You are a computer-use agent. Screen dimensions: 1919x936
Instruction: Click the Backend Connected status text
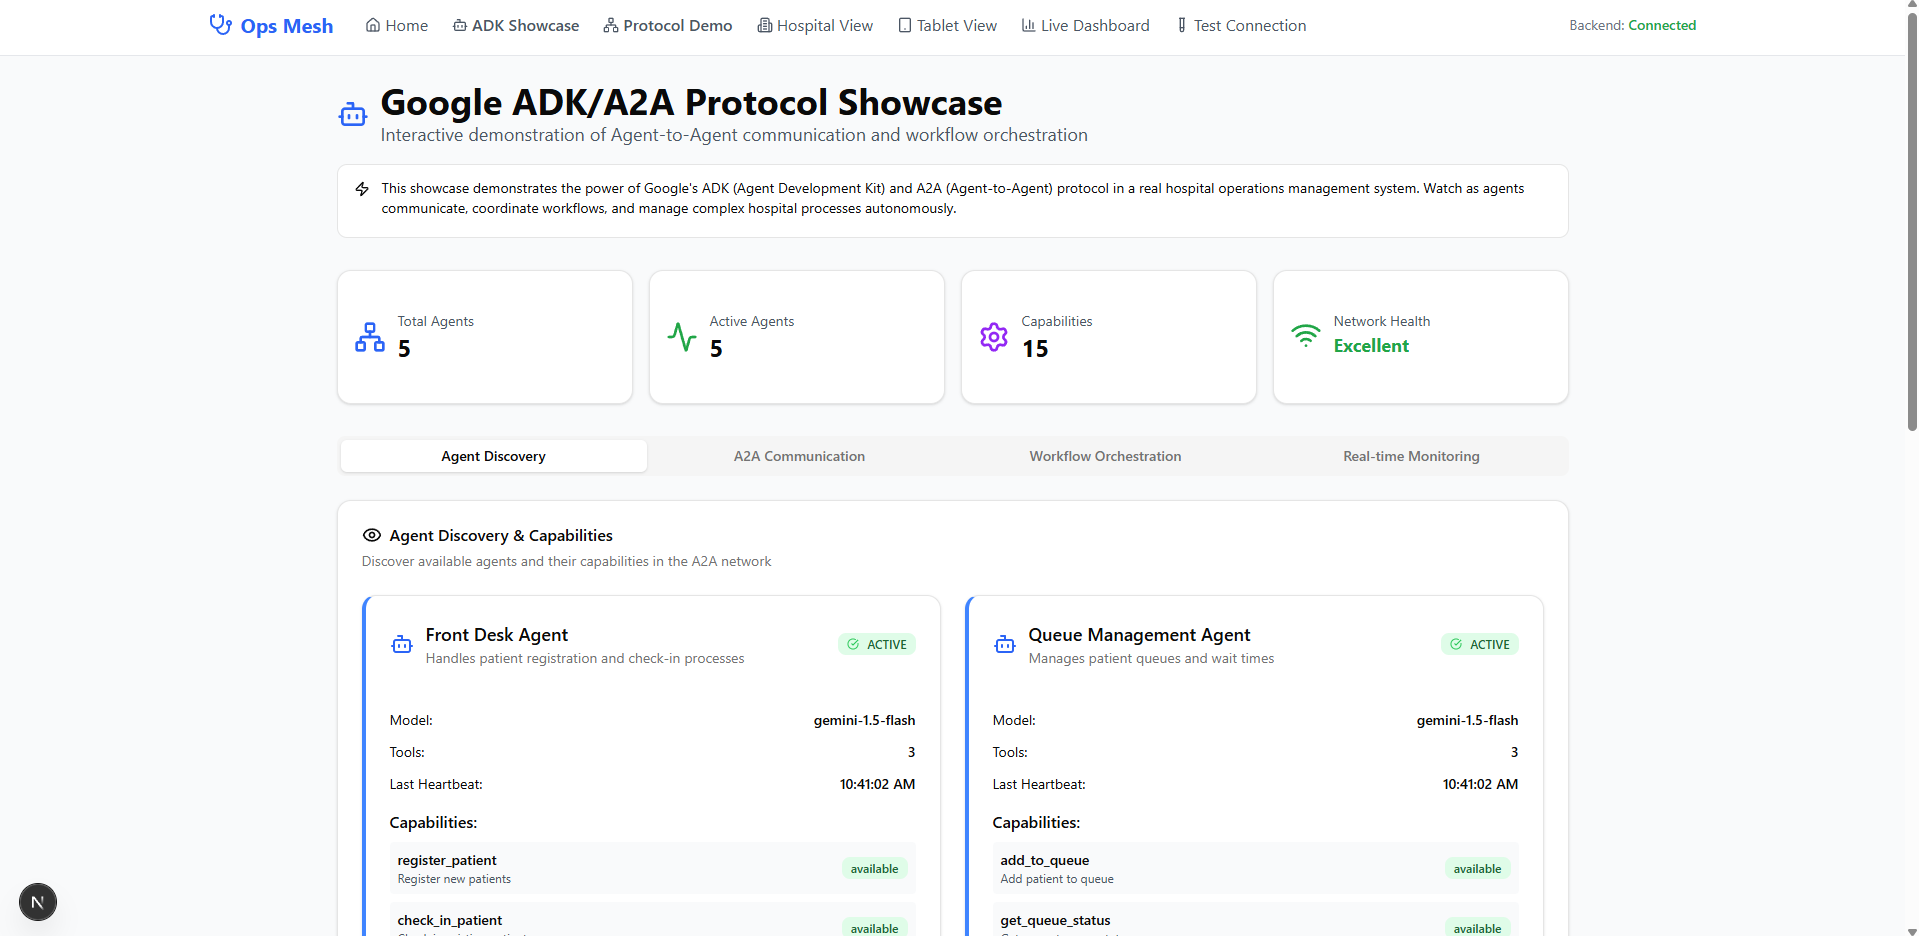tap(1633, 25)
